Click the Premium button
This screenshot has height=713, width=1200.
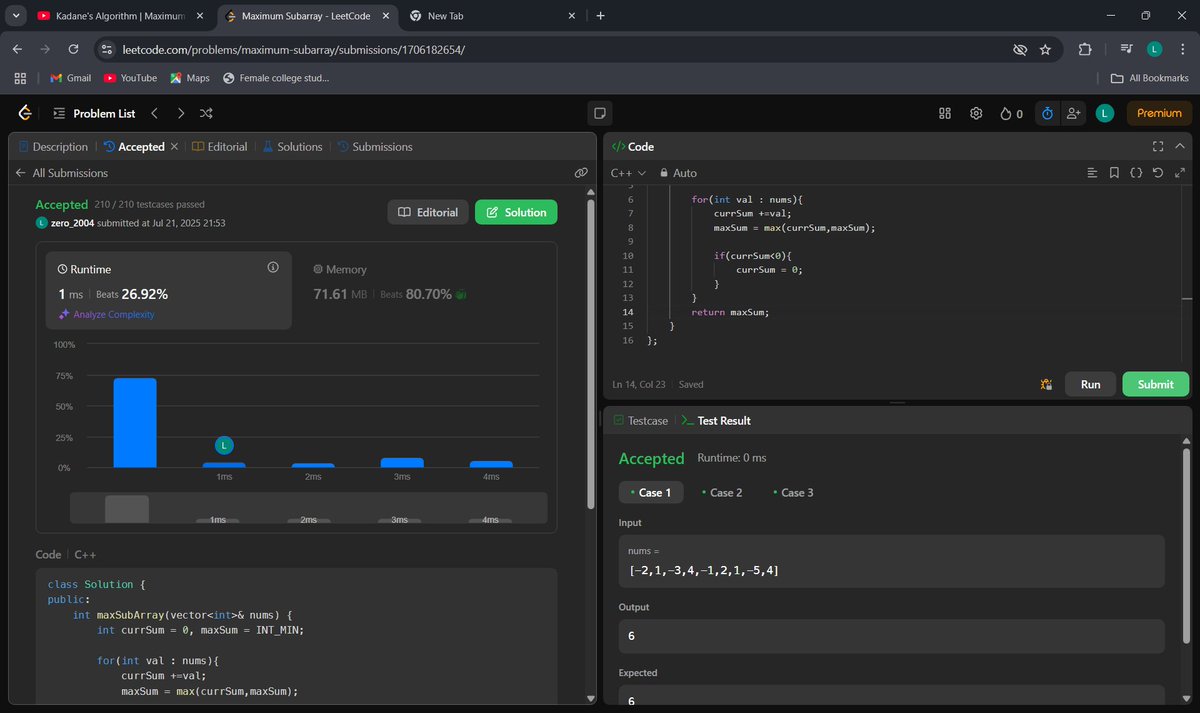(1159, 113)
